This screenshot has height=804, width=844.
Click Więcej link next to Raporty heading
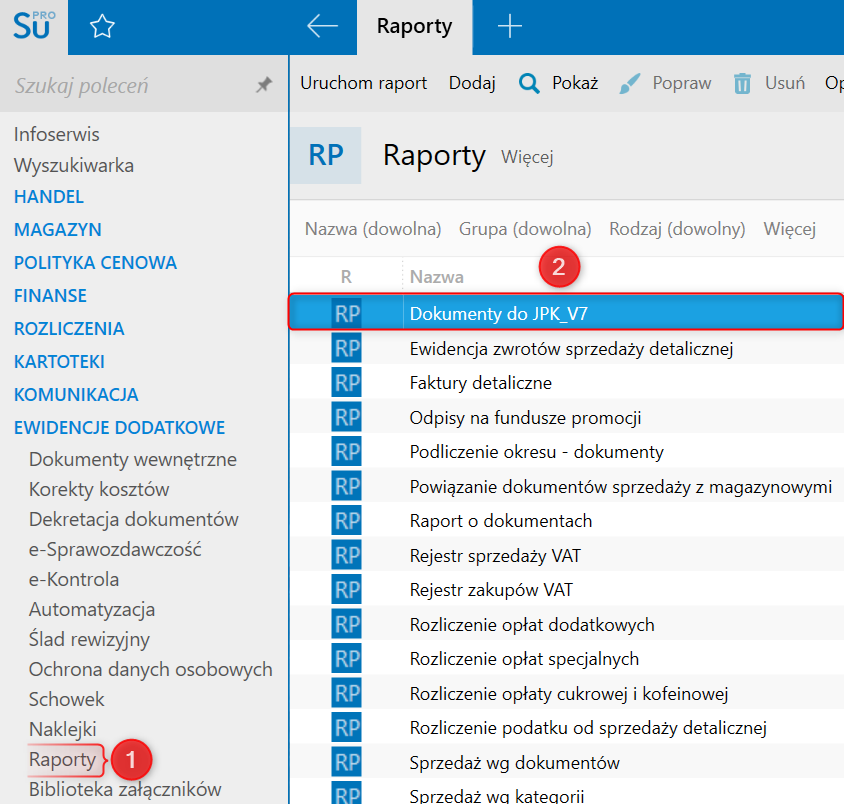[x=527, y=157]
